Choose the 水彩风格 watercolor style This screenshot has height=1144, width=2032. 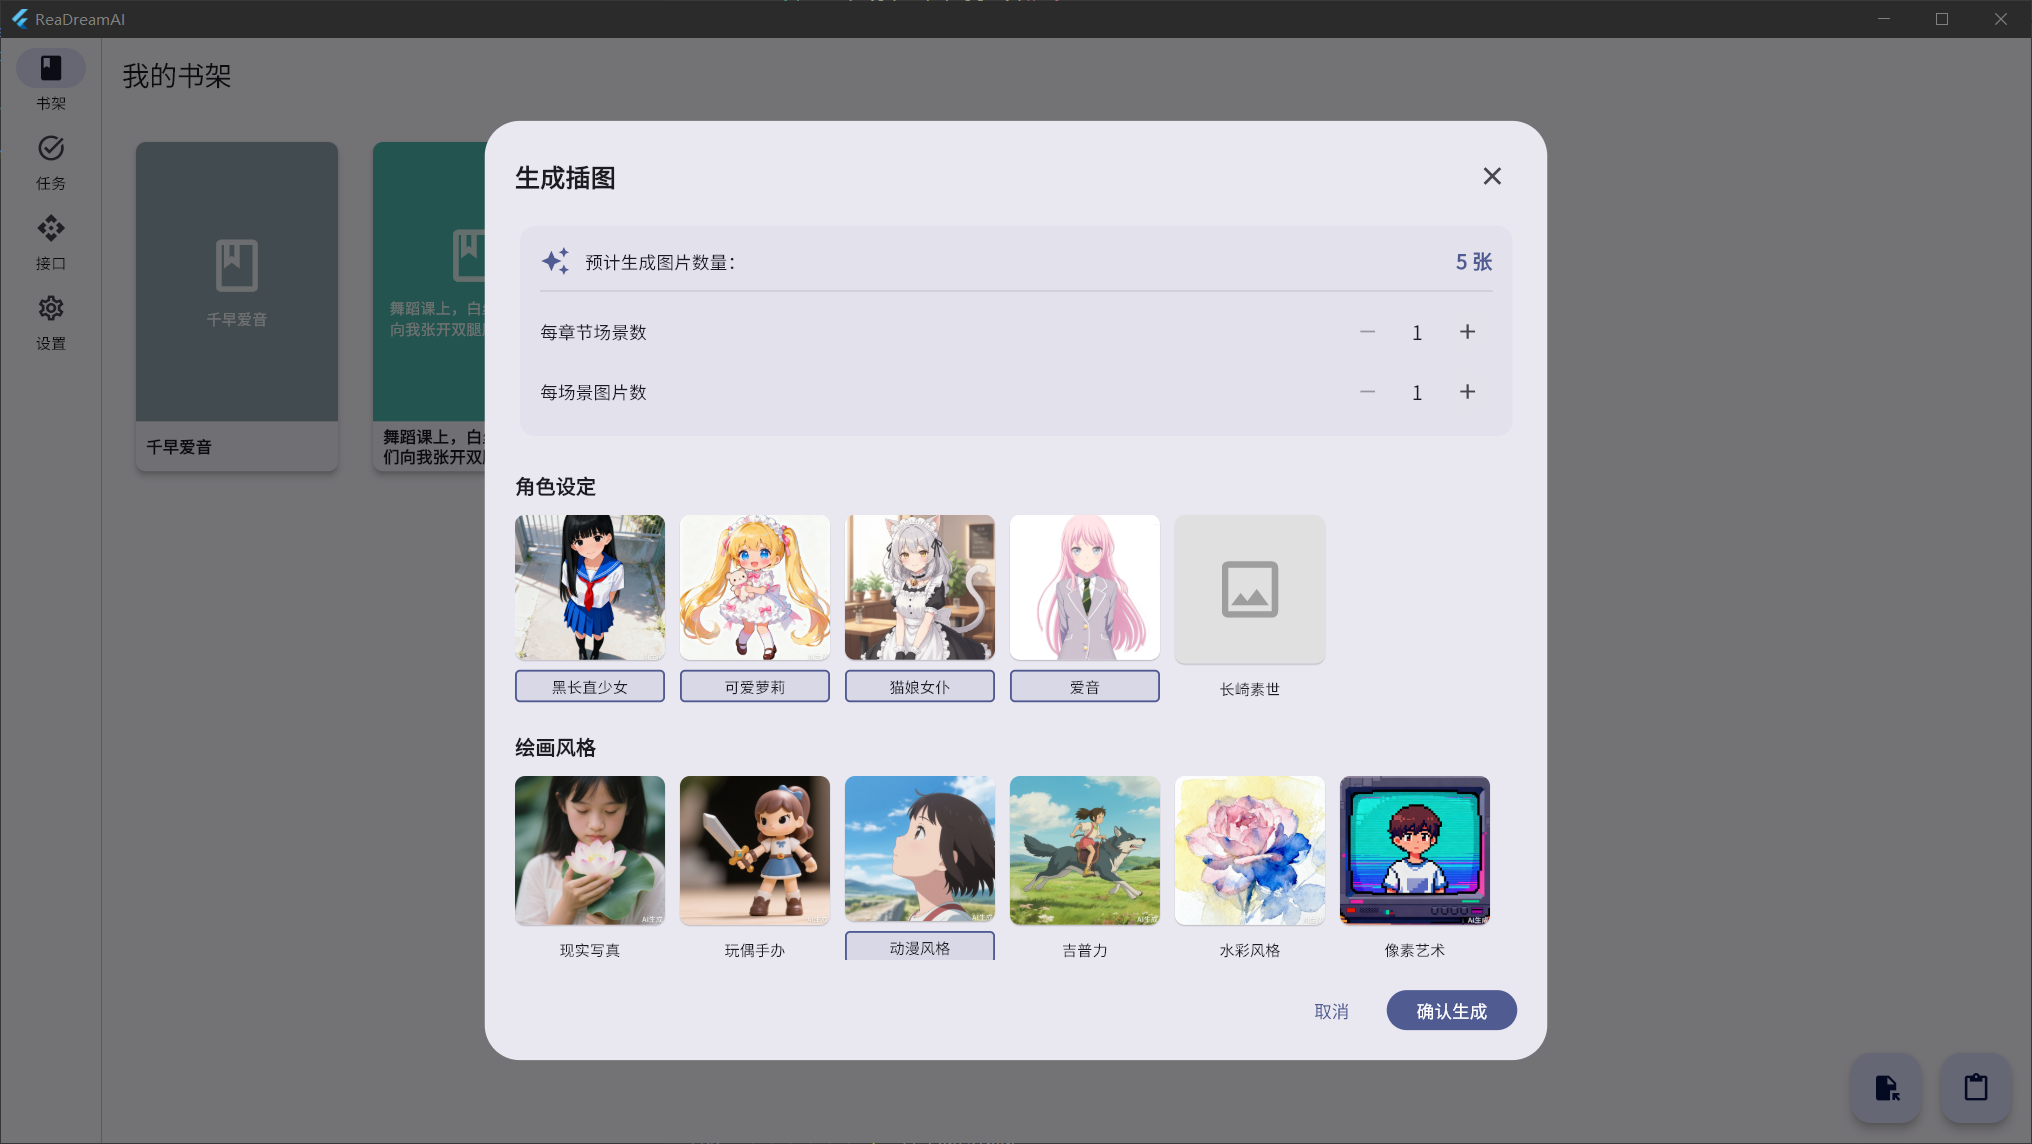point(1250,851)
